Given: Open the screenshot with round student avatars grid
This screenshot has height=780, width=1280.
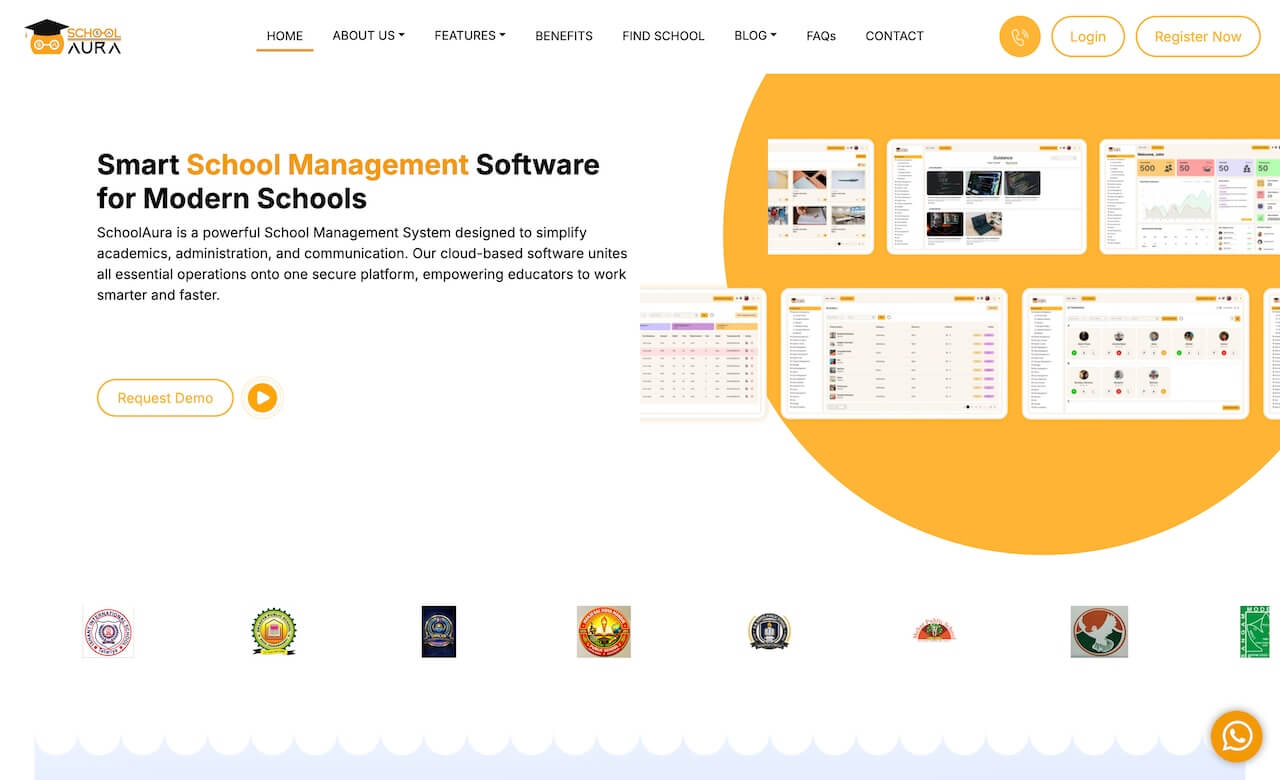Looking at the screenshot, I should (x=1135, y=353).
